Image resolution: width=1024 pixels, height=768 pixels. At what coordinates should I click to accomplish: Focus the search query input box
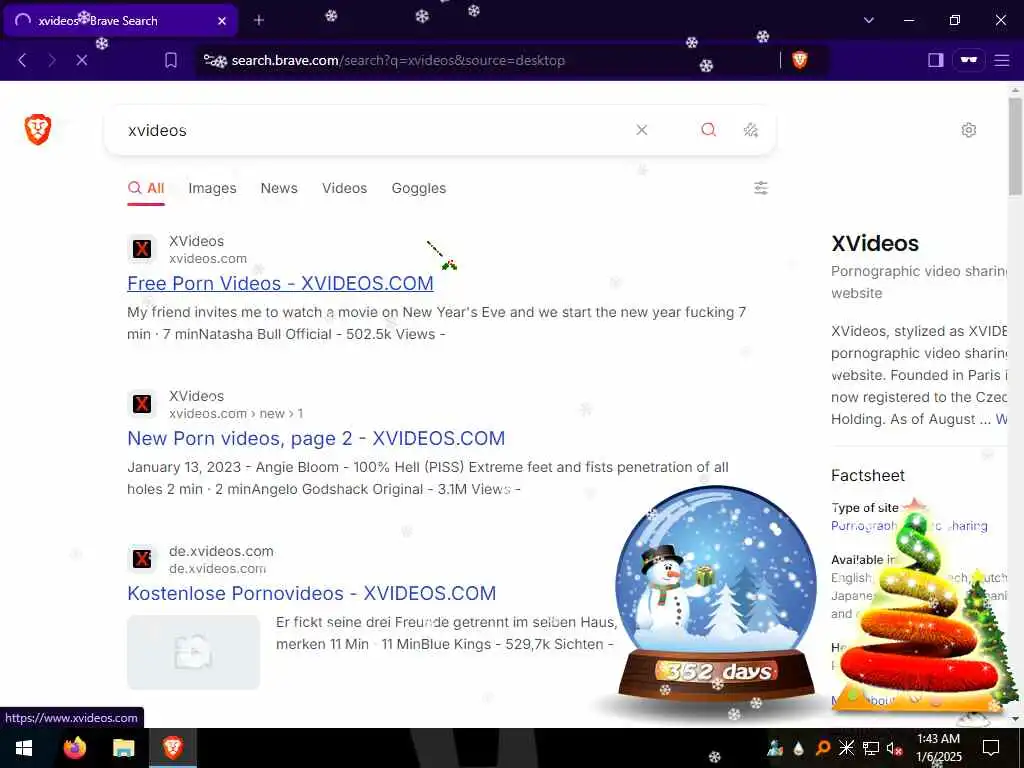click(372, 131)
